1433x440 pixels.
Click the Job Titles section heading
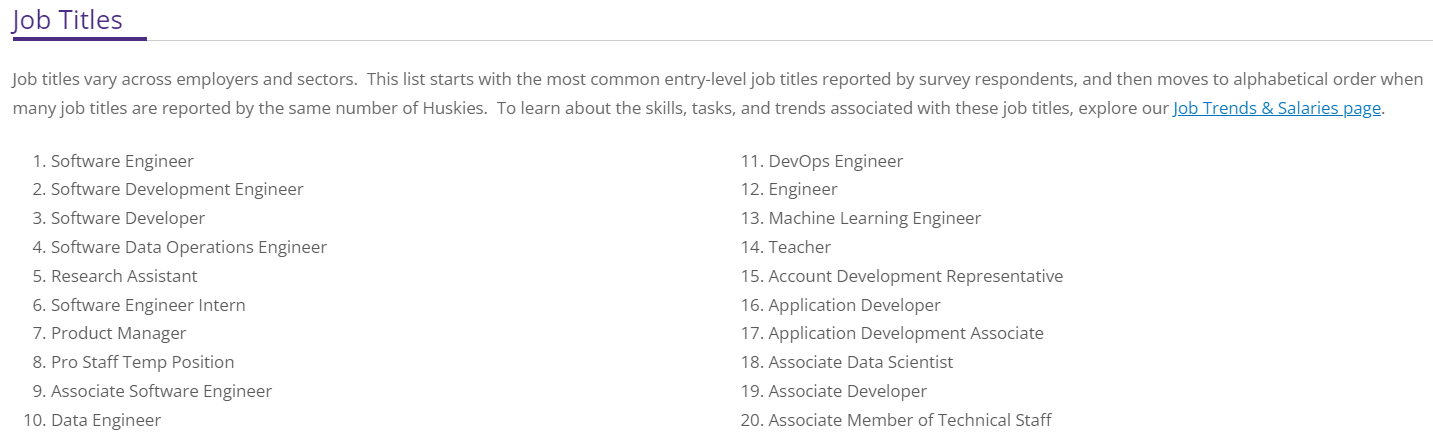(67, 19)
